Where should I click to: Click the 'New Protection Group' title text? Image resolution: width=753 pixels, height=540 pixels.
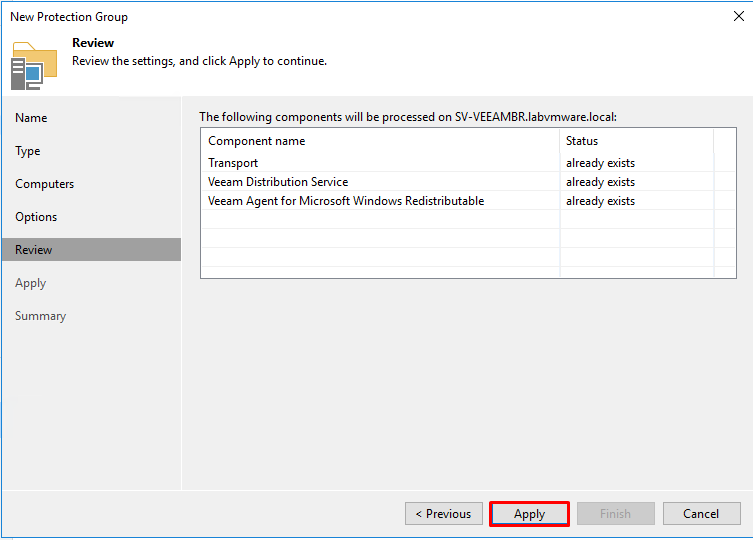point(69,17)
